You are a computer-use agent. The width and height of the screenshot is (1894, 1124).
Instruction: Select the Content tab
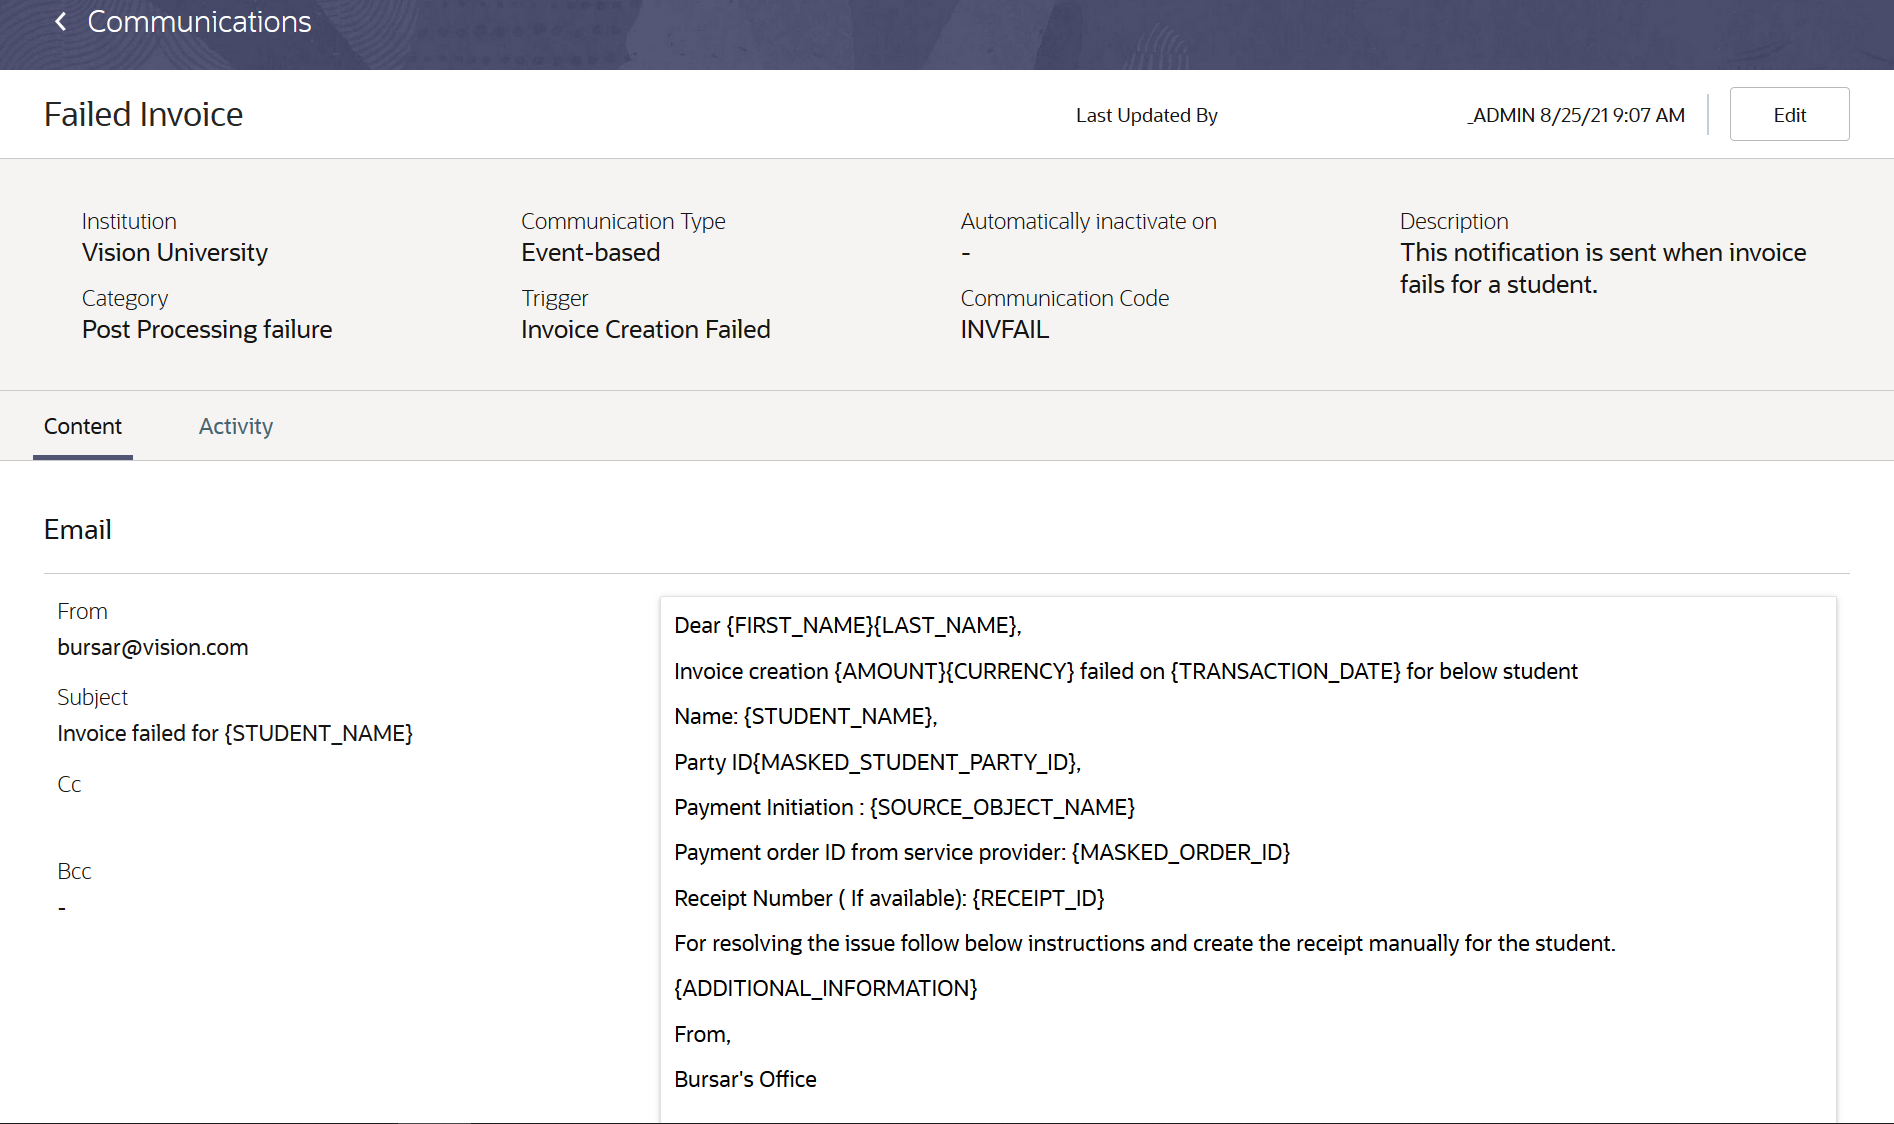click(83, 426)
